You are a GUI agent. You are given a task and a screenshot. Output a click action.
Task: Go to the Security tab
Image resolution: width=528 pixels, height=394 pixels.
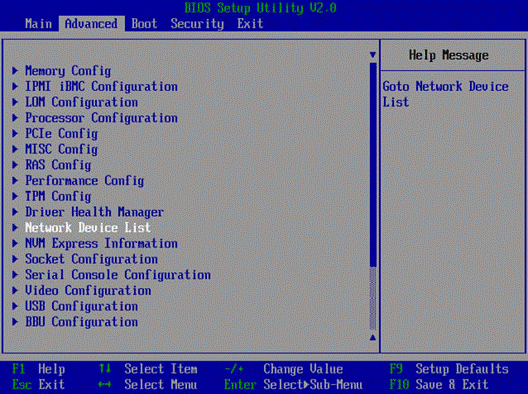pos(197,24)
